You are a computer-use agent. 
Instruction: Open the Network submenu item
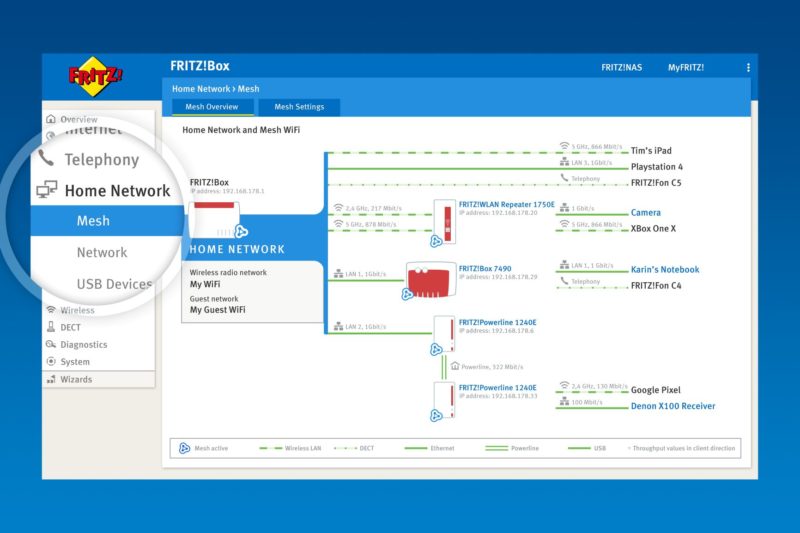coord(102,253)
